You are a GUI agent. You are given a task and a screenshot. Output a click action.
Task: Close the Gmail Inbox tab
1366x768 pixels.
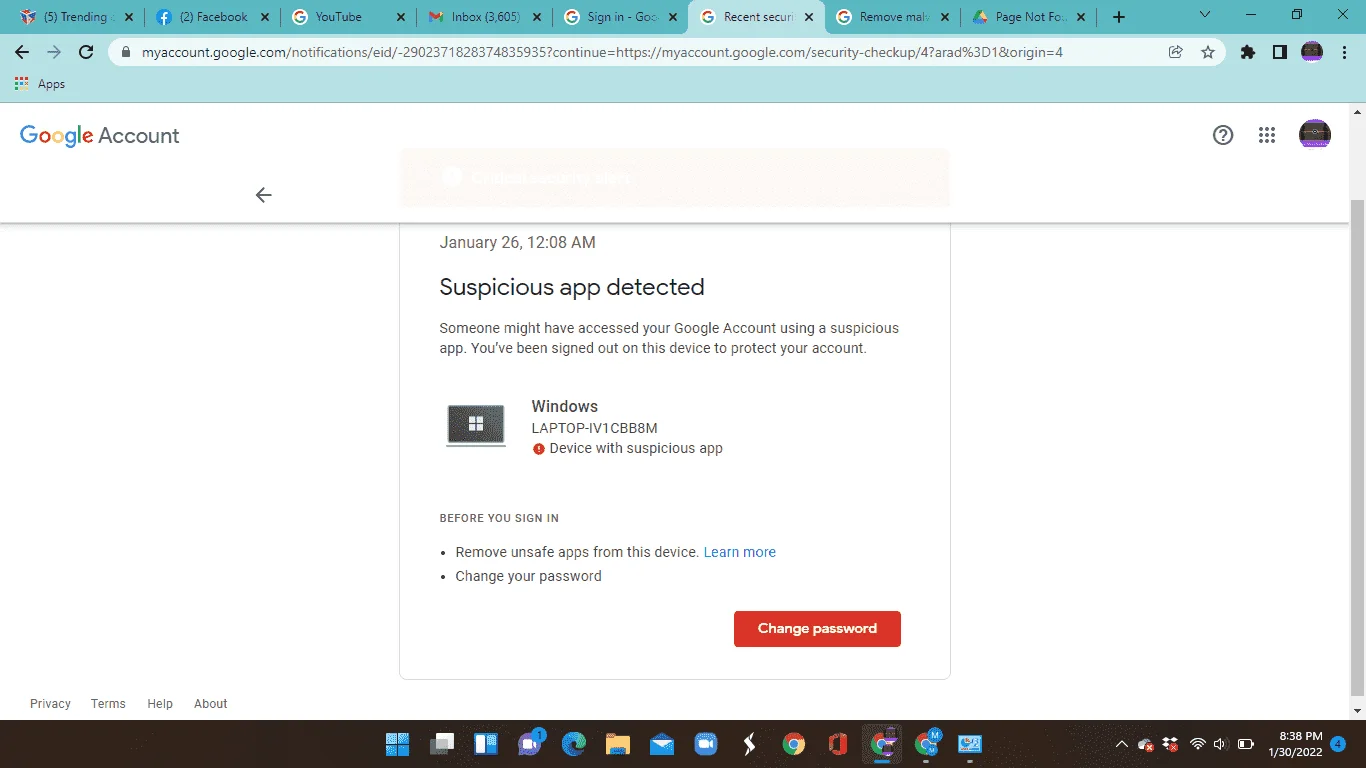coord(536,17)
